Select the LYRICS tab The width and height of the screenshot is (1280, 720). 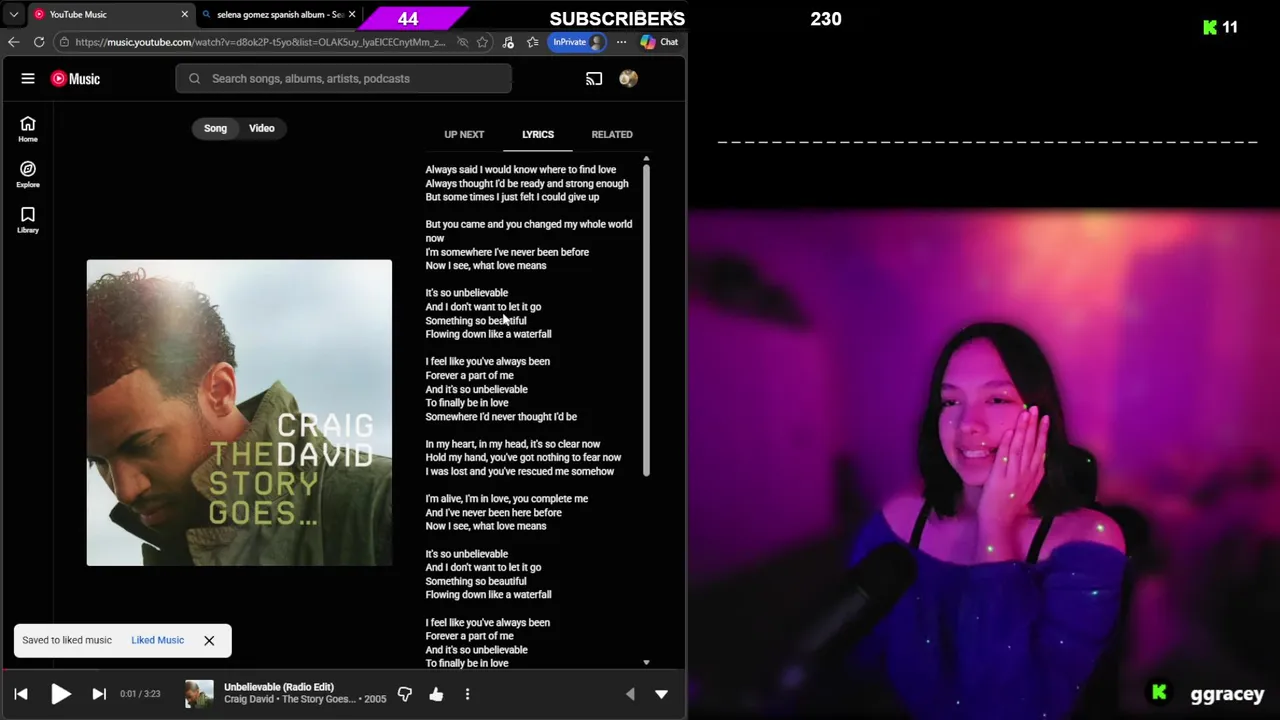click(538, 134)
